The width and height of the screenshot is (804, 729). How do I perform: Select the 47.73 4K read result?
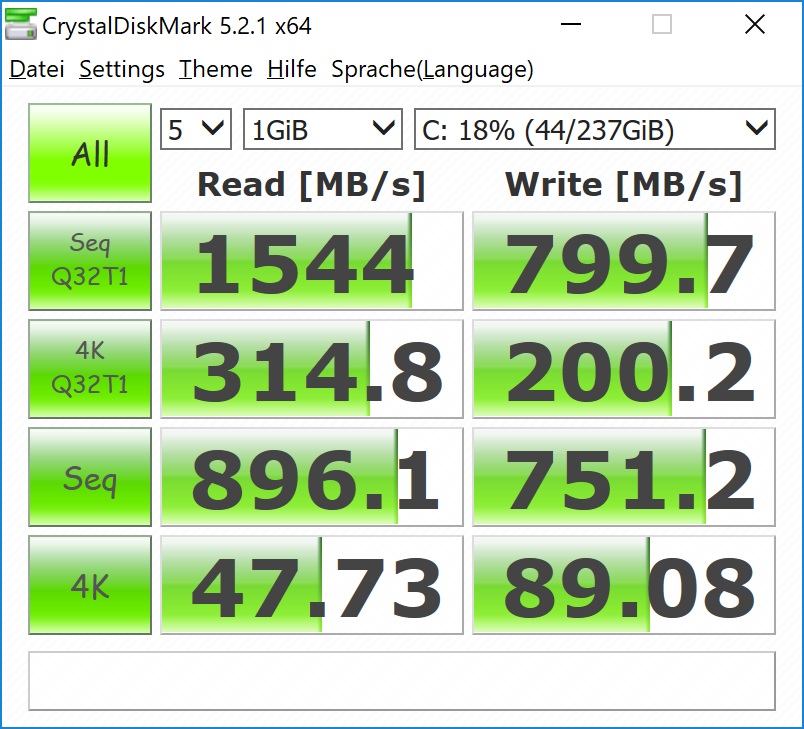[x=312, y=585]
